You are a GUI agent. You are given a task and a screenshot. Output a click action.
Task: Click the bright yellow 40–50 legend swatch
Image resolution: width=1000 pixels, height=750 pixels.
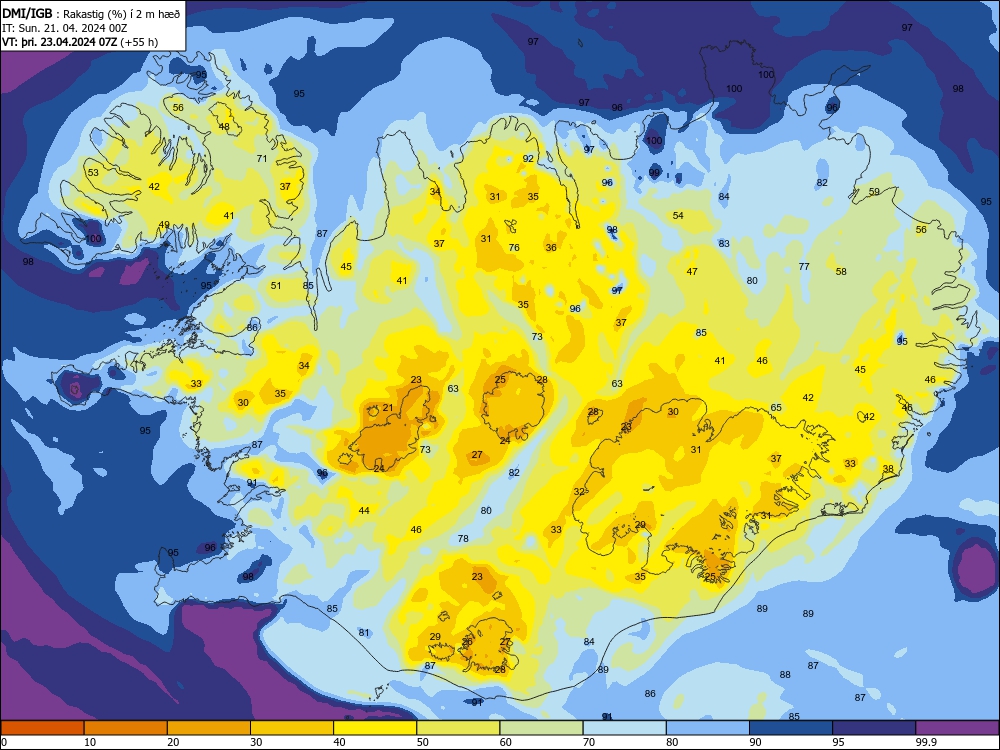(x=375, y=728)
